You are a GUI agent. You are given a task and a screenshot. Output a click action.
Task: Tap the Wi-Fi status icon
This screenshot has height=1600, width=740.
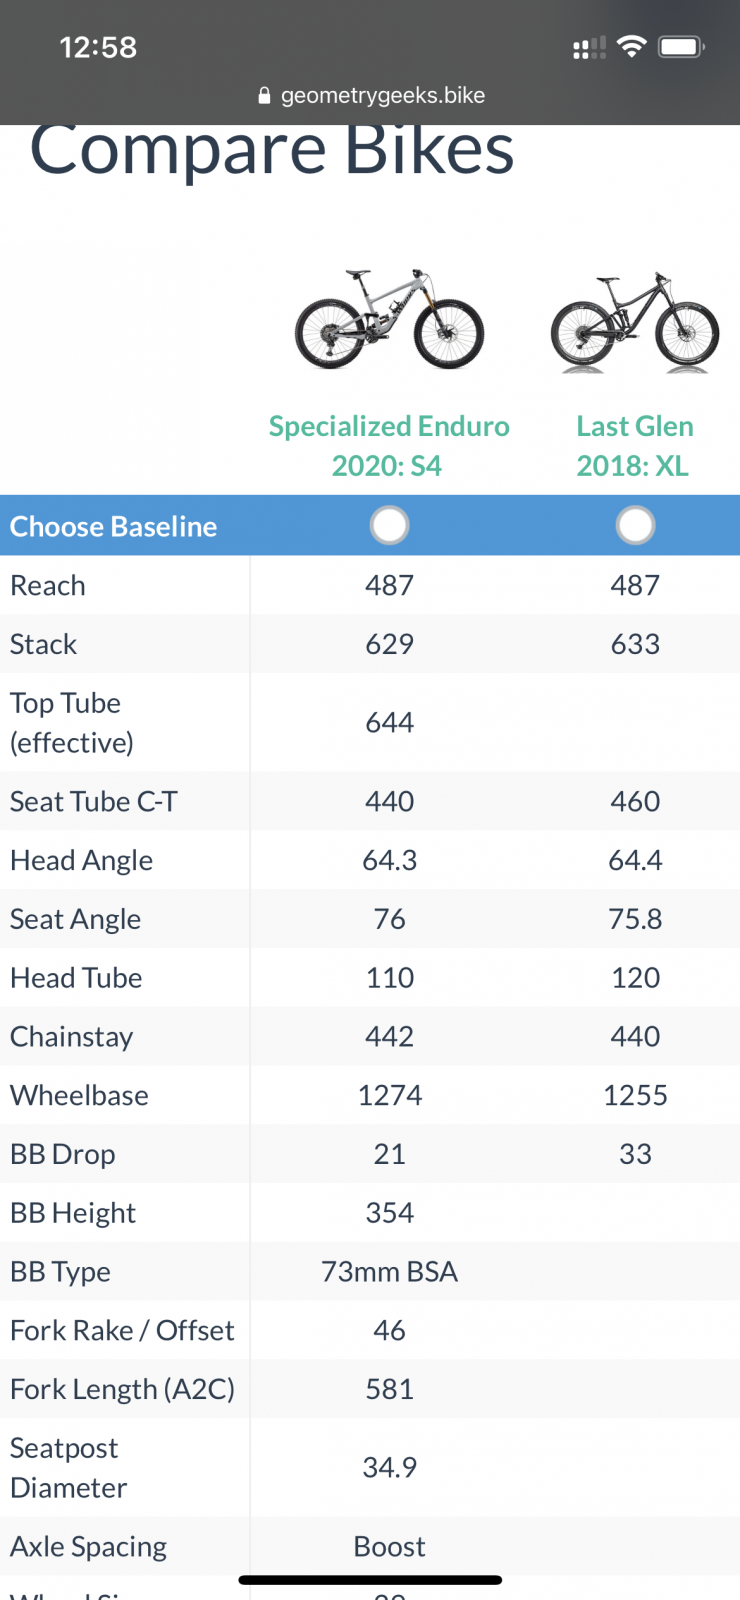(632, 46)
